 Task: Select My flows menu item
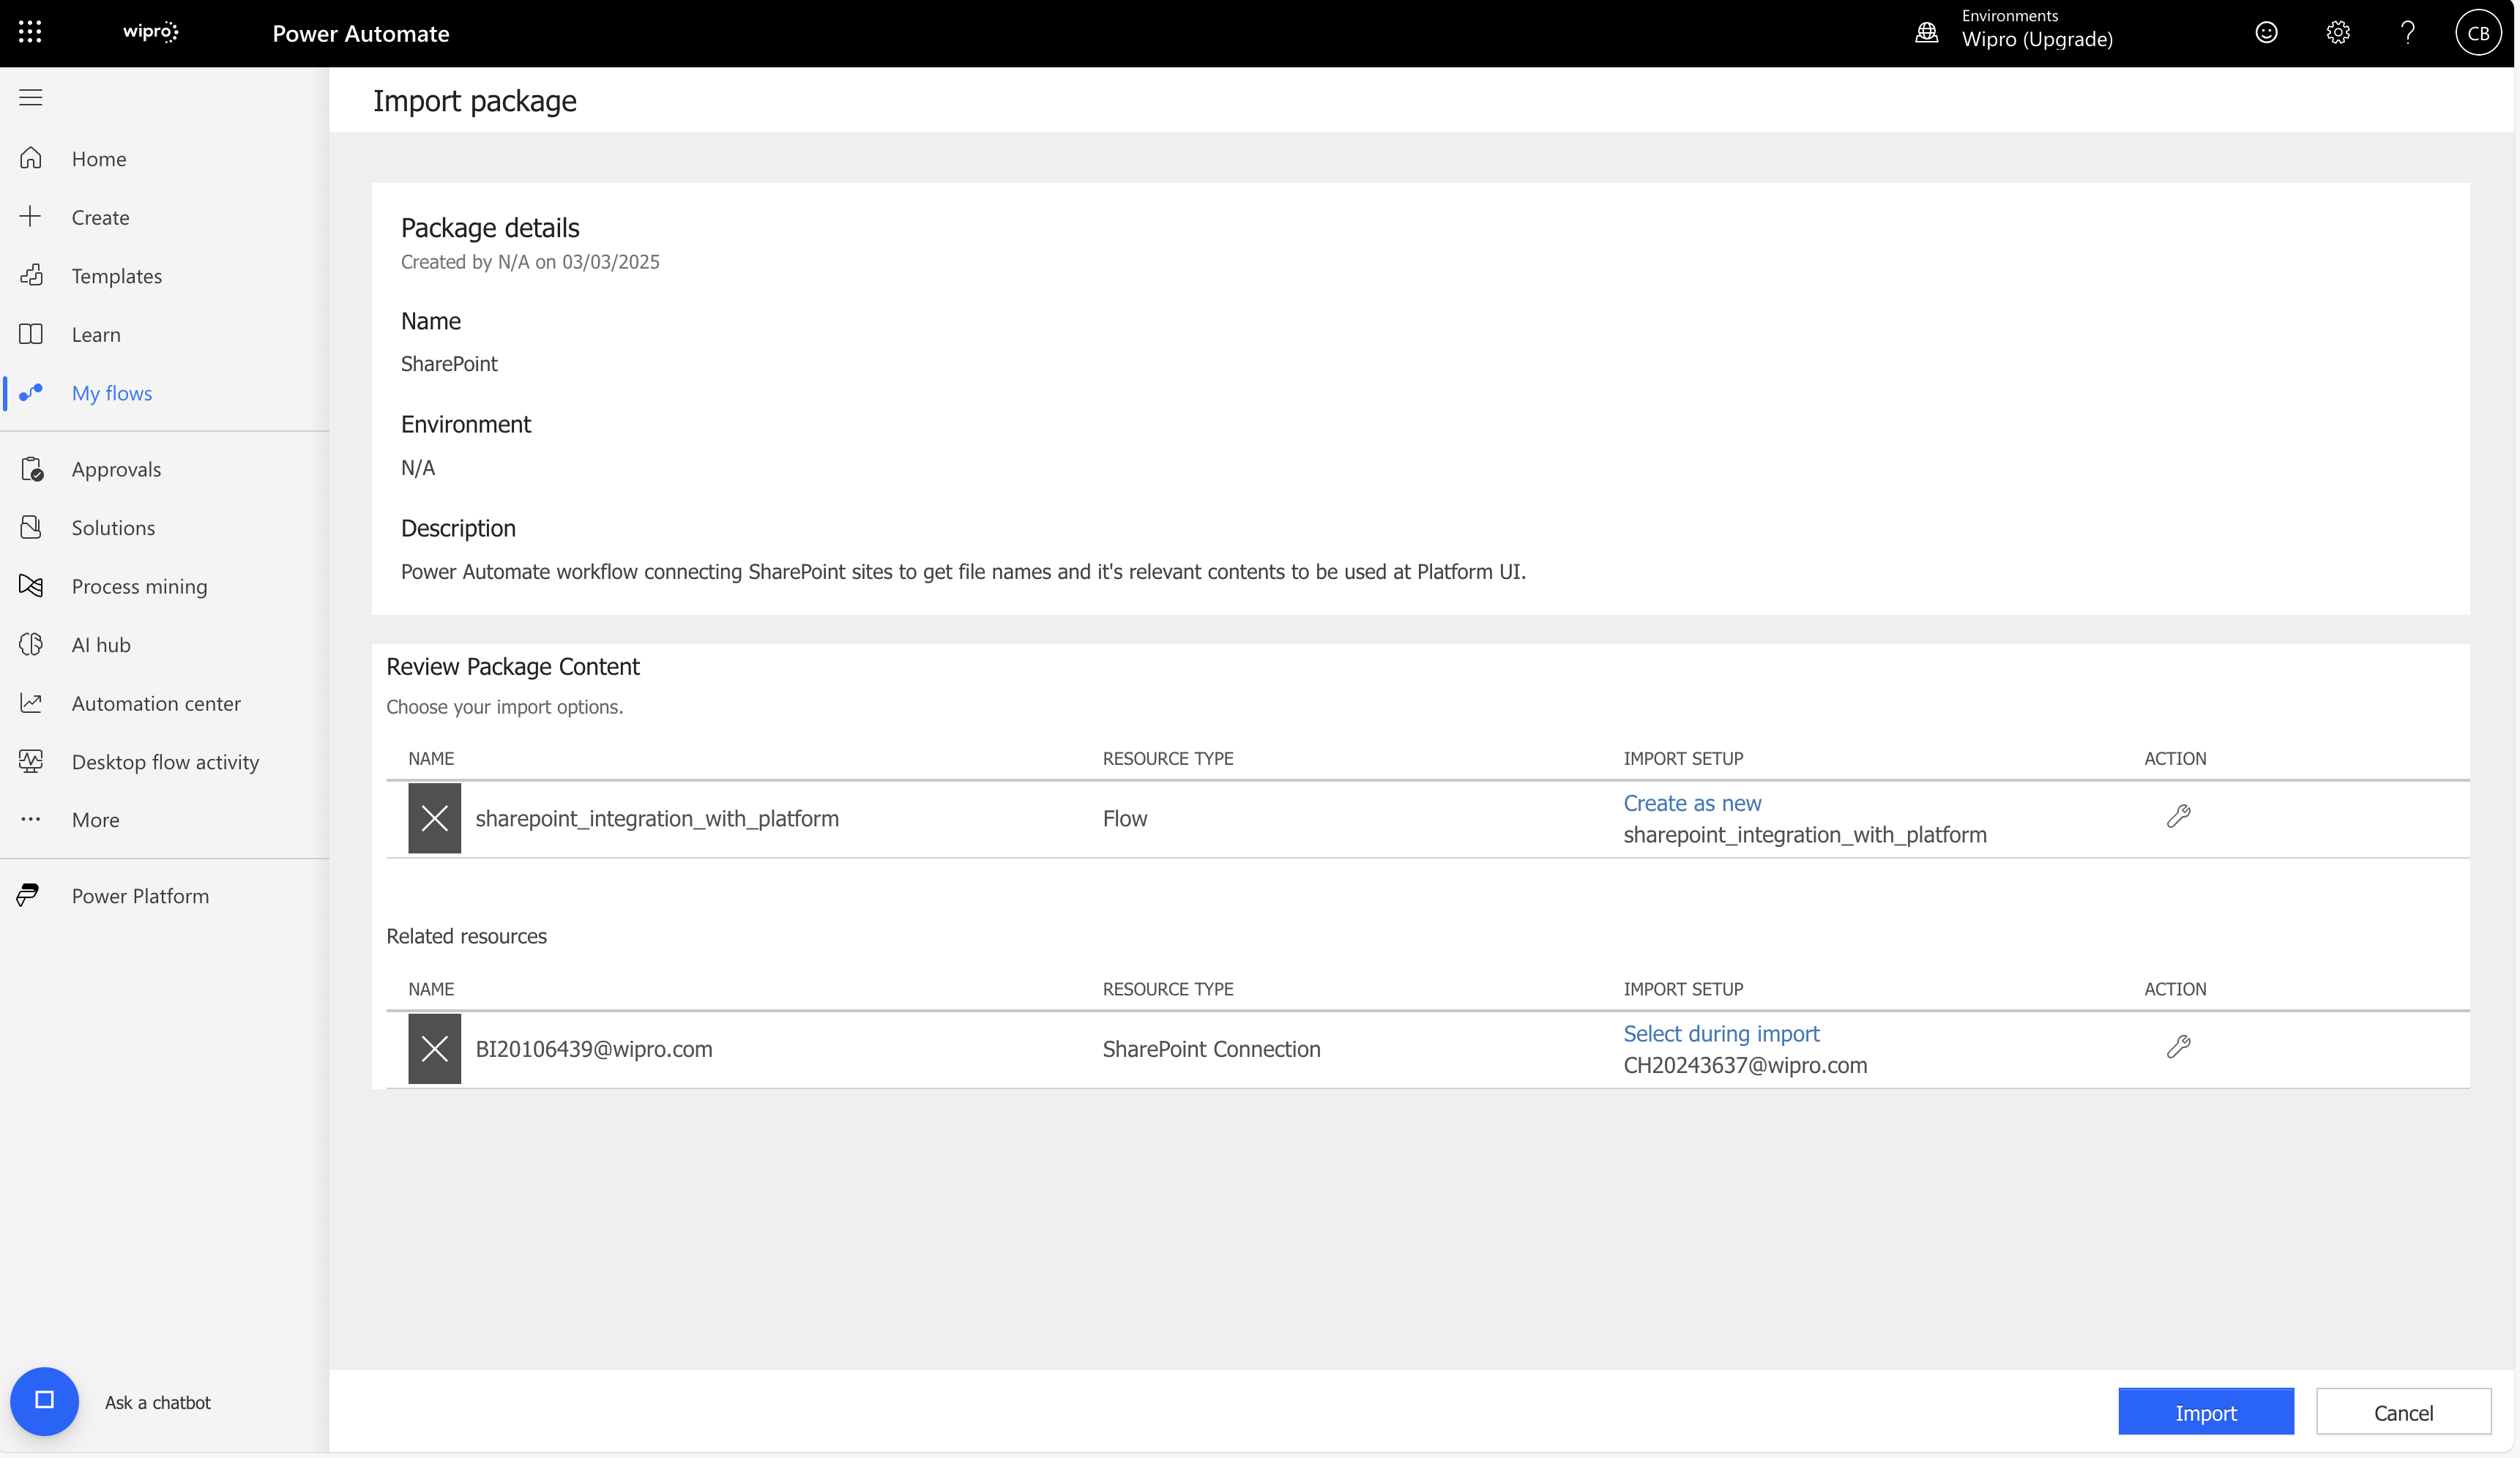pyautogui.click(x=112, y=393)
